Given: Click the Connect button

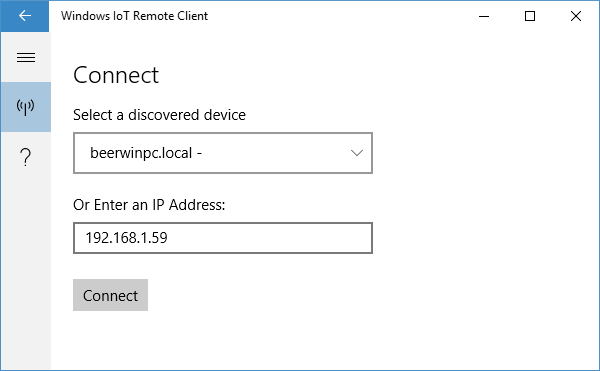Looking at the screenshot, I should click(110, 295).
